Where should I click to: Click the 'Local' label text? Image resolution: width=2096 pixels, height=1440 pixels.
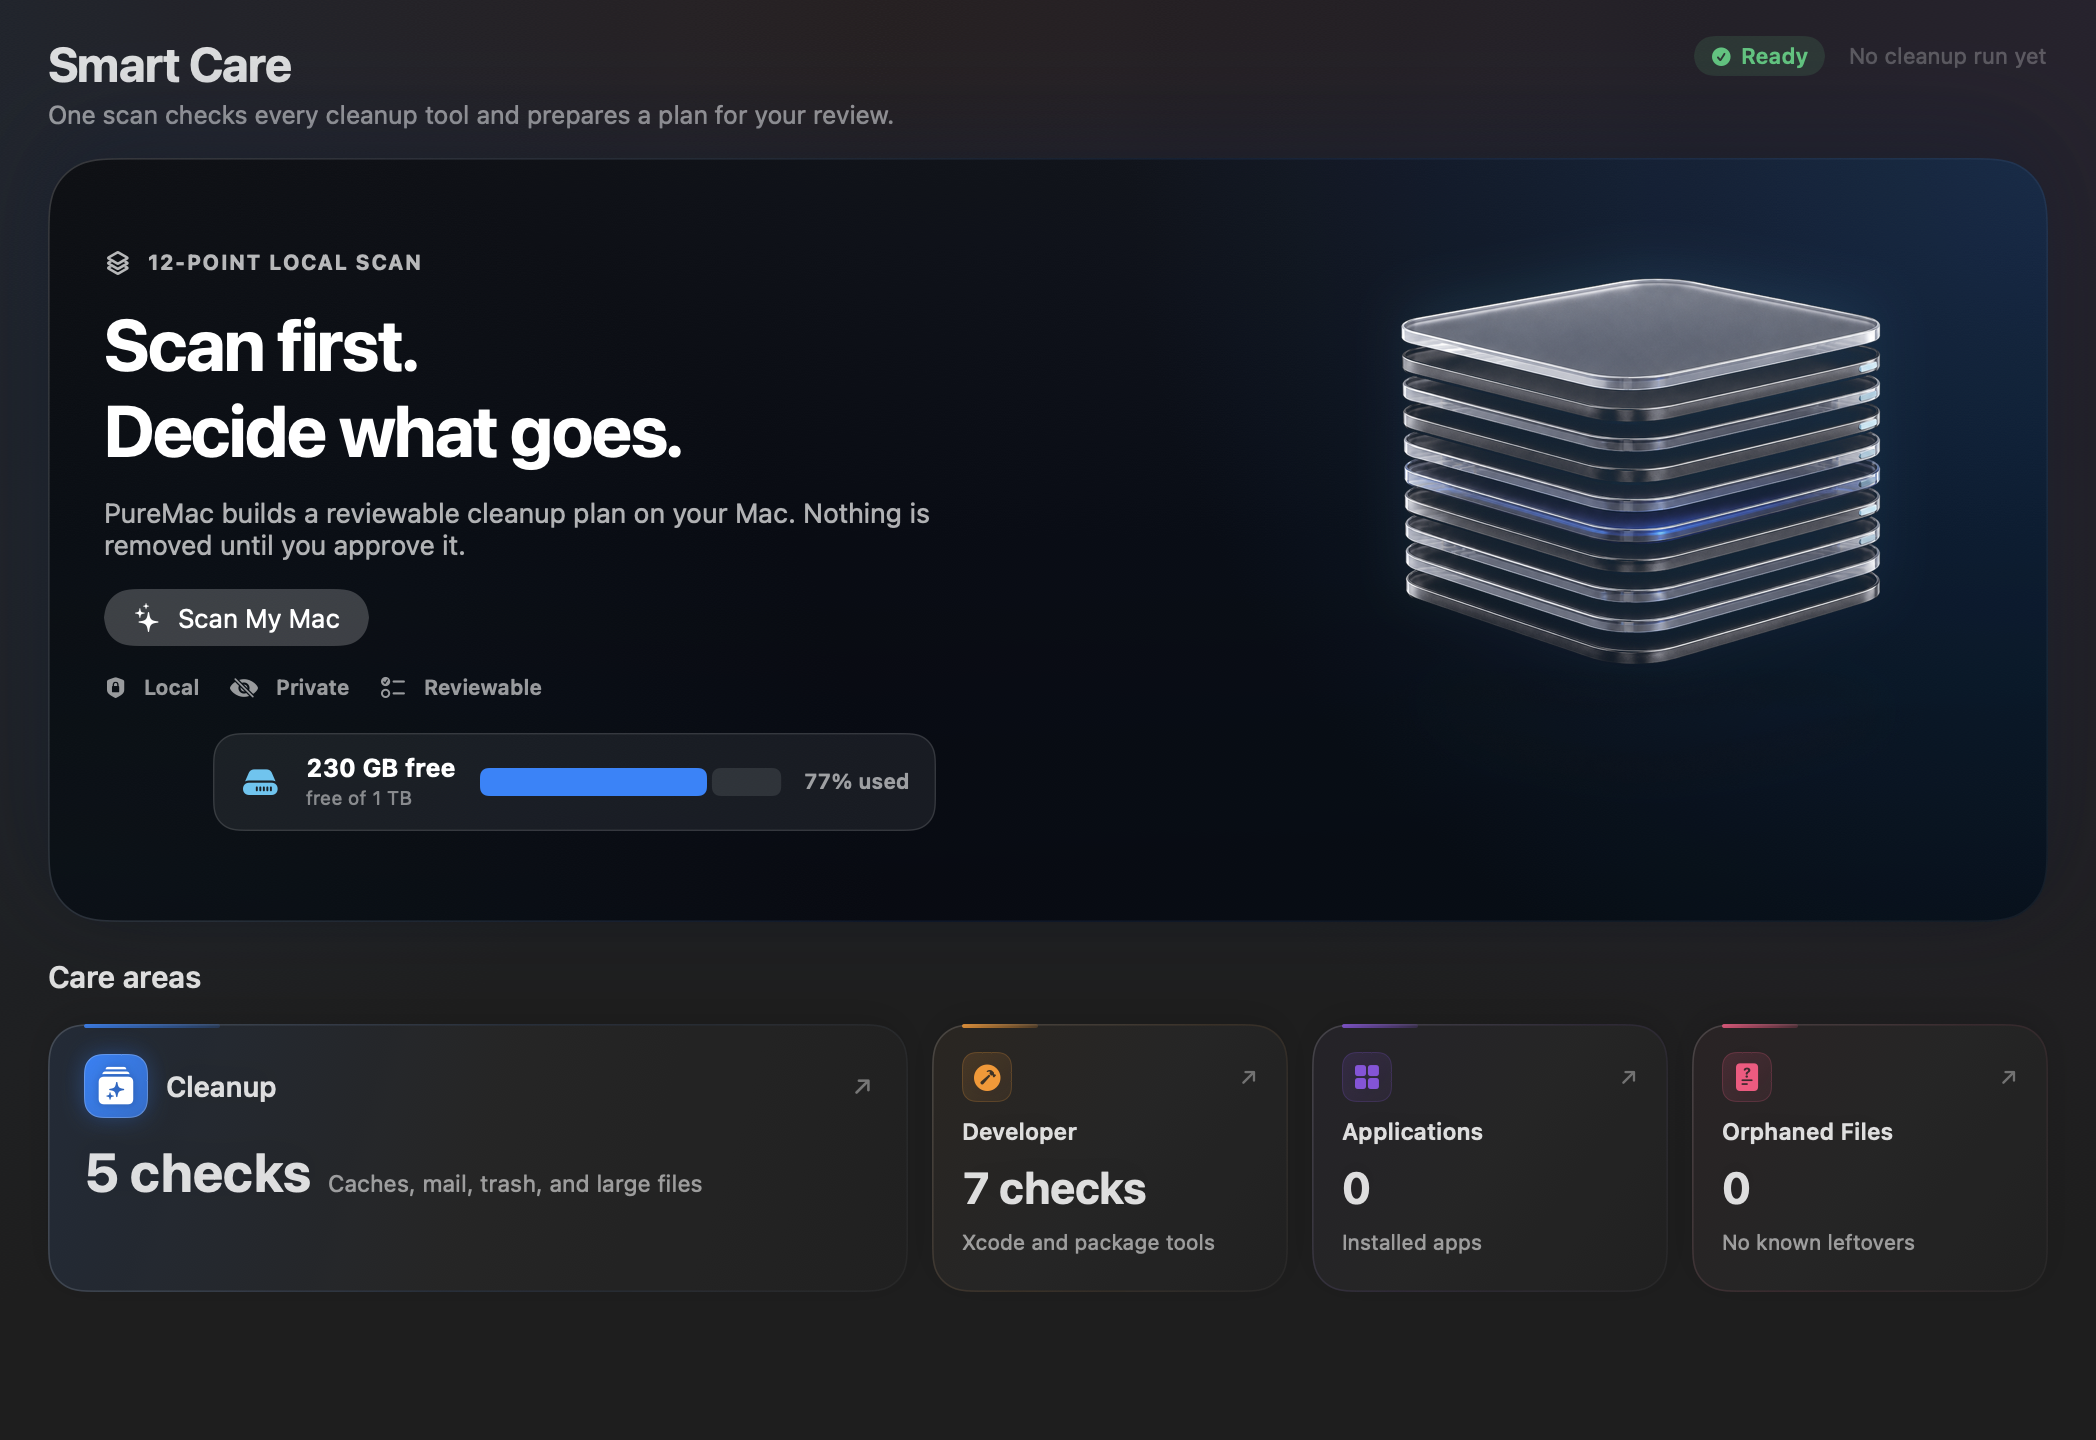pos(172,687)
